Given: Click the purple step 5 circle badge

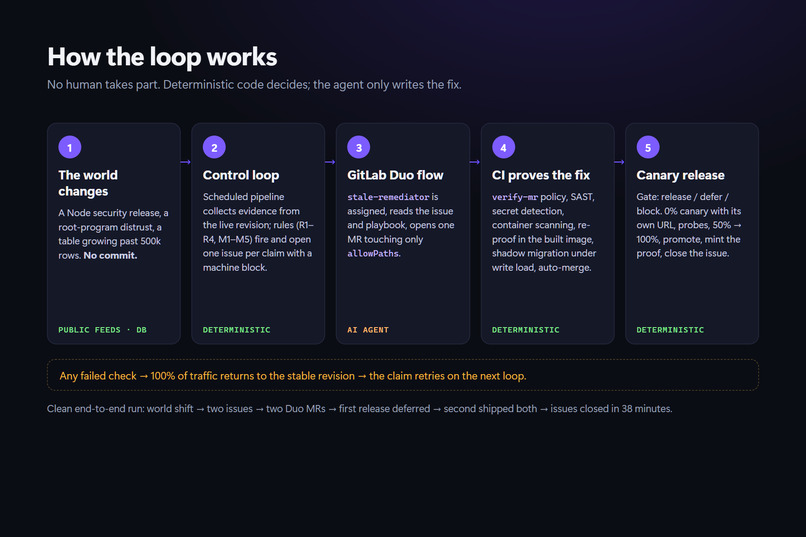Looking at the screenshot, I should [648, 147].
